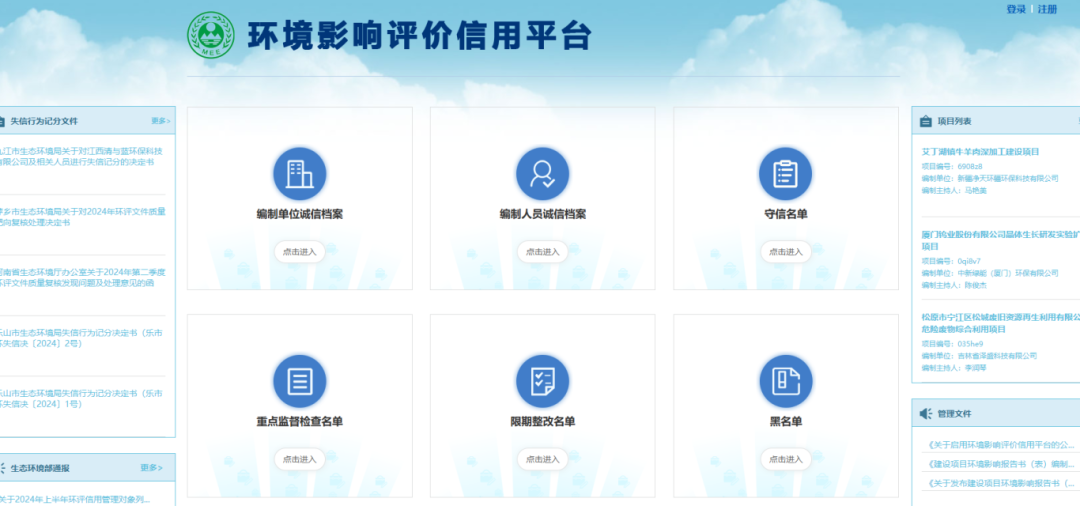Select the 限期整改名单 title text
The width and height of the screenshot is (1080, 506).
(543, 422)
